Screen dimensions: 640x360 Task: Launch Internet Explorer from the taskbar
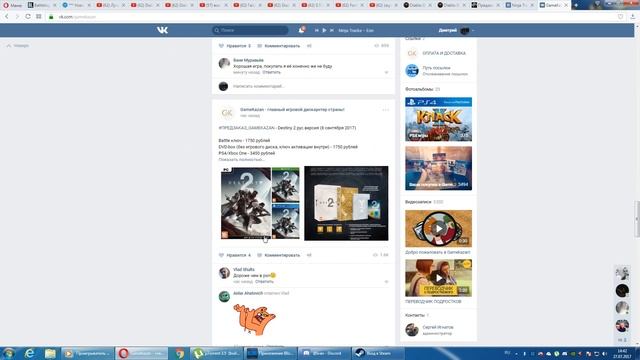tap(29, 353)
